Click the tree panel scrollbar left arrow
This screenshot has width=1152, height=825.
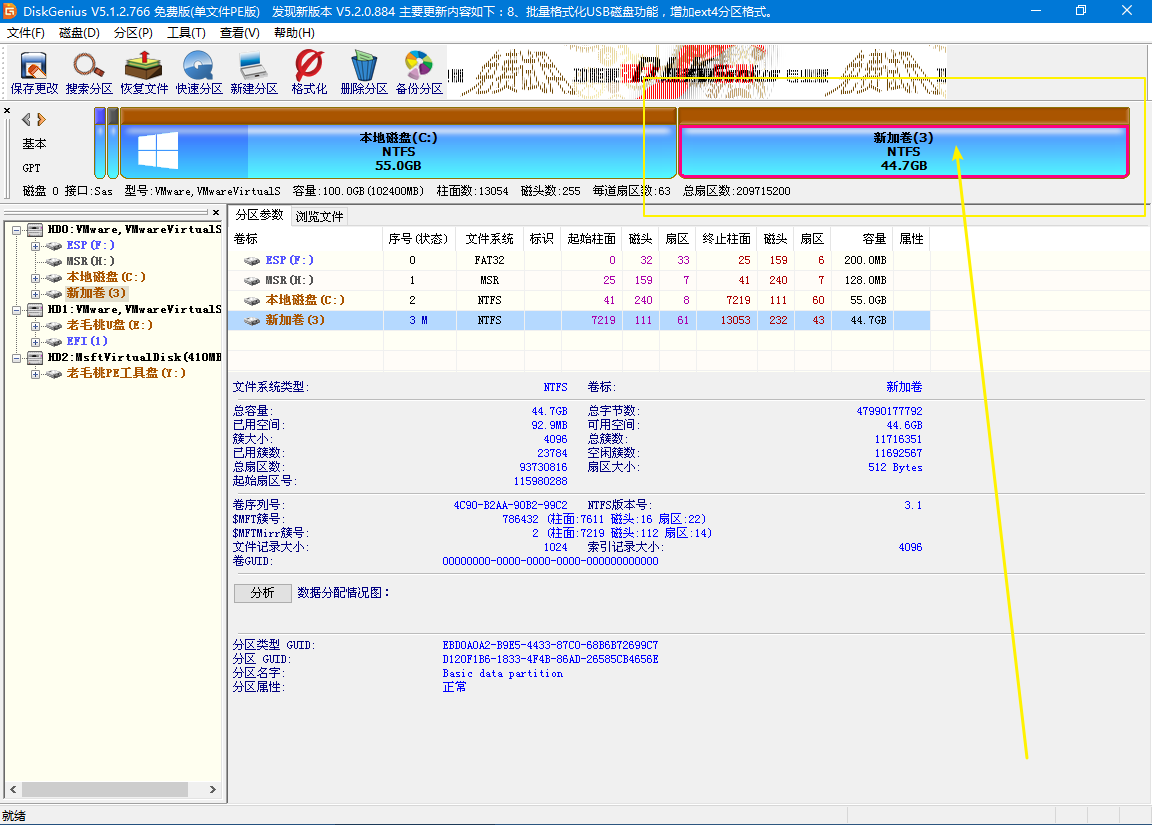(12, 789)
